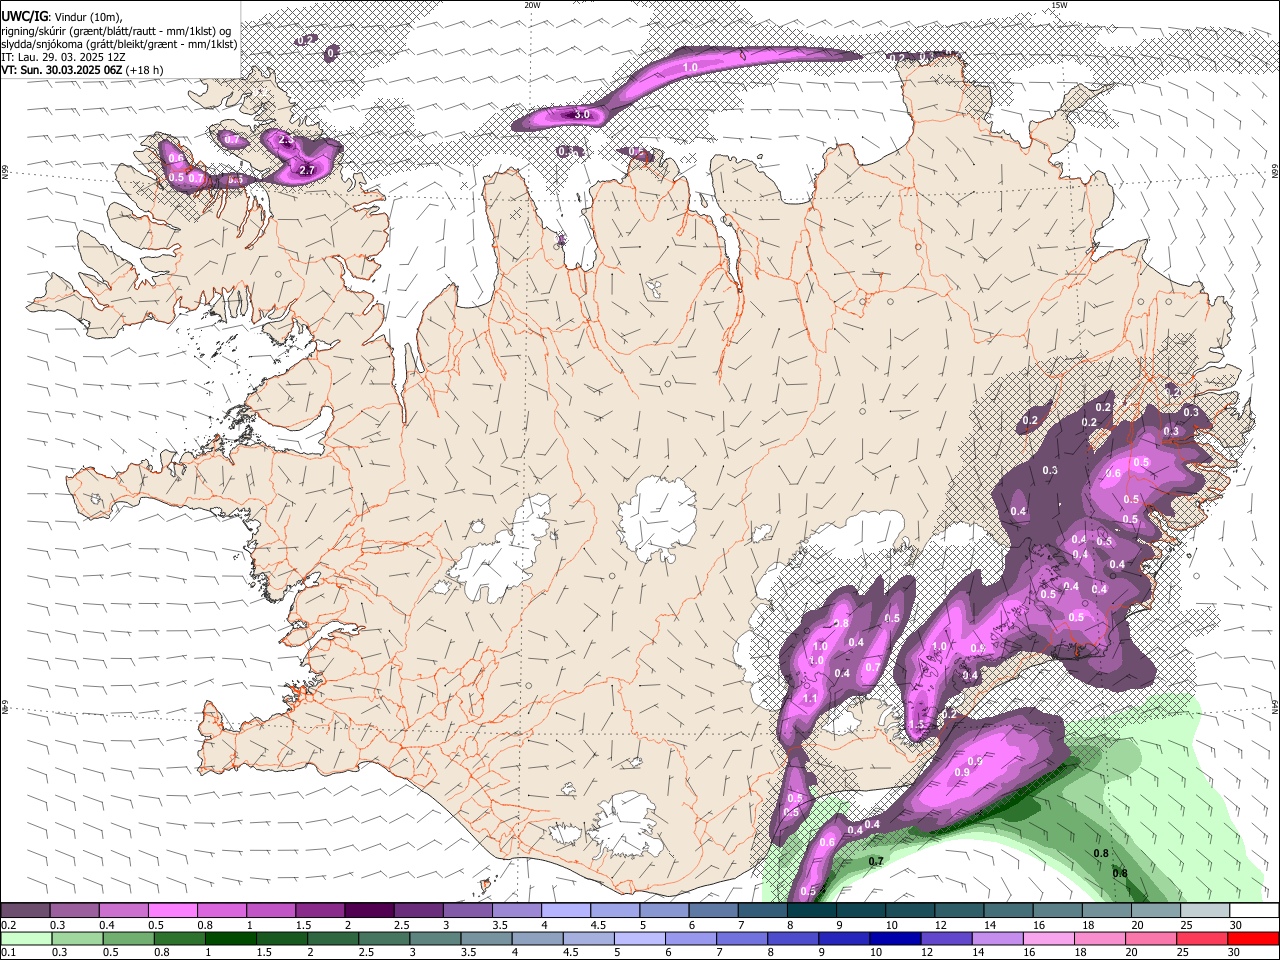This screenshot has width=1280, height=960.
Task: Click the white 0.8 snowfall value label
Action: coord(842,624)
